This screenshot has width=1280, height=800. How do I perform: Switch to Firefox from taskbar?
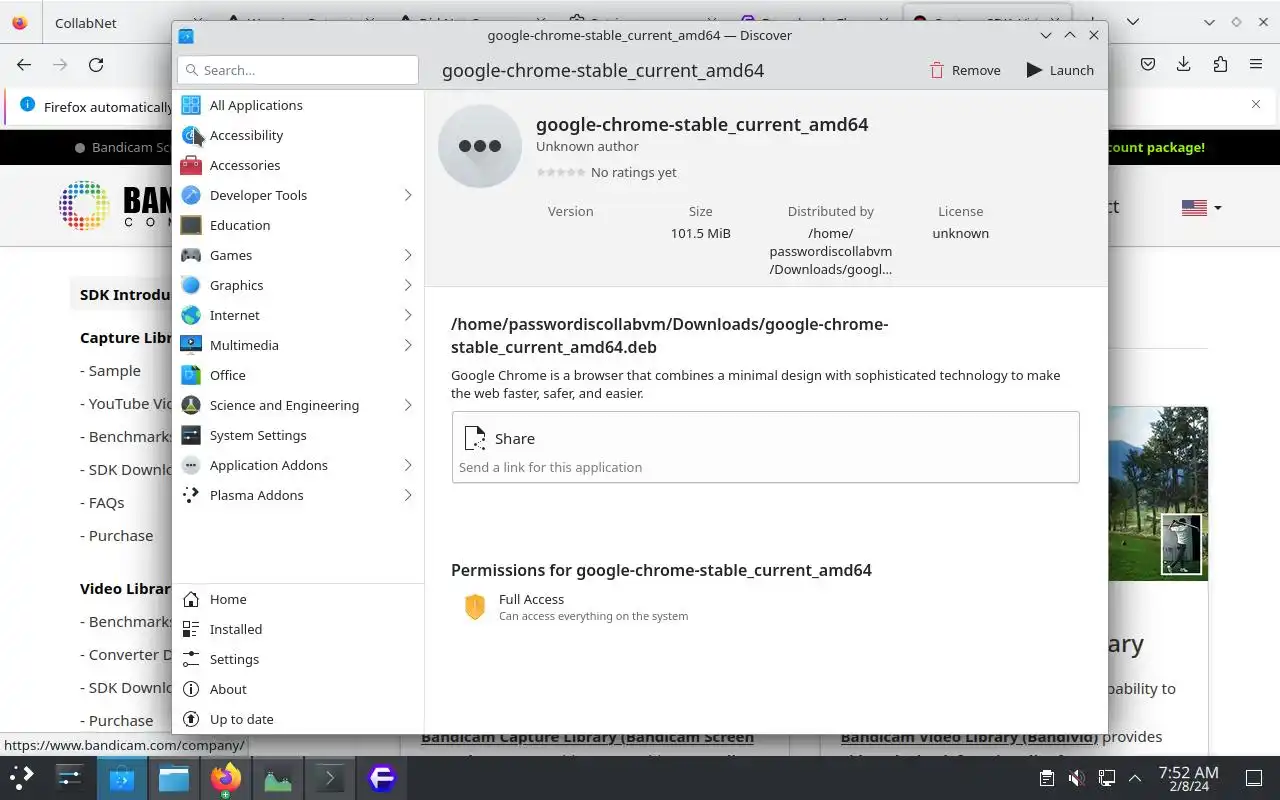(226, 778)
